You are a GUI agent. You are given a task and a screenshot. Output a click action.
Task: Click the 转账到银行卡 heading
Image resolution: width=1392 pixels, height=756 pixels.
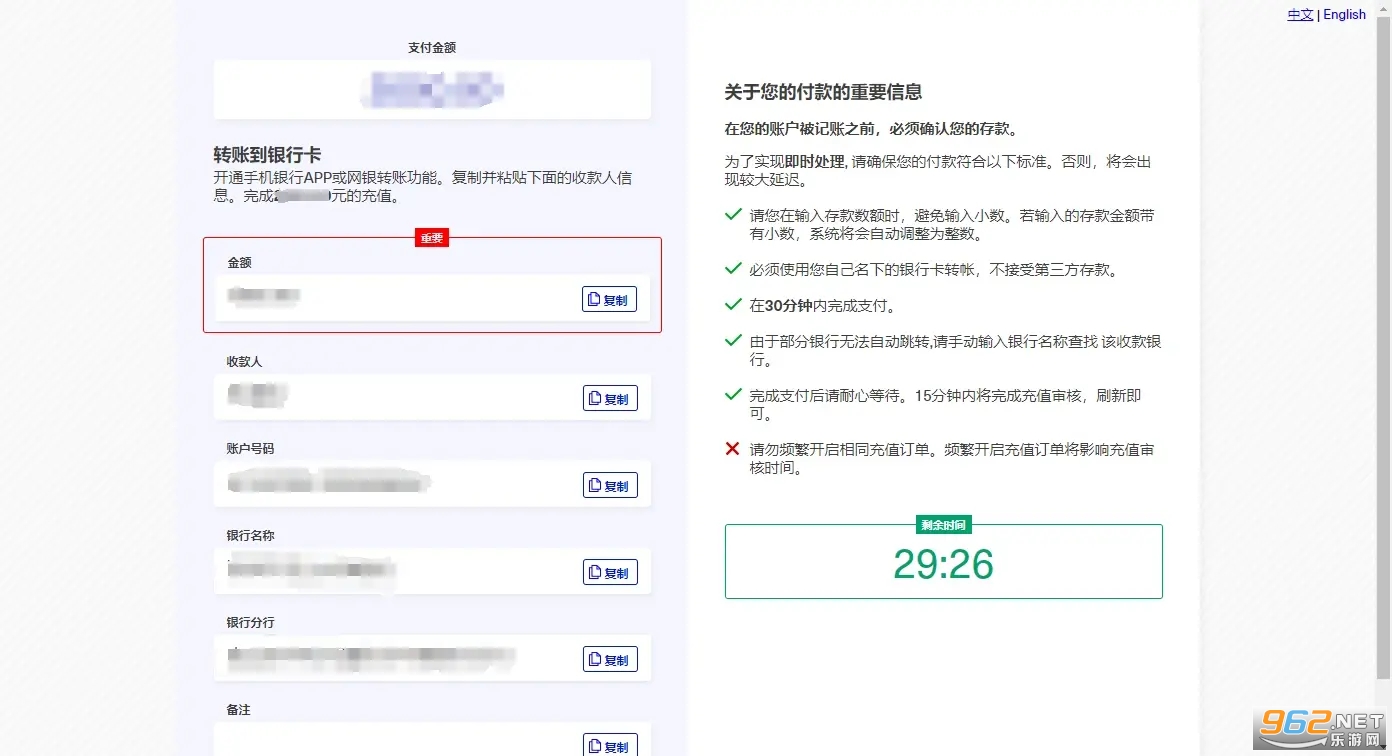tap(267, 155)
